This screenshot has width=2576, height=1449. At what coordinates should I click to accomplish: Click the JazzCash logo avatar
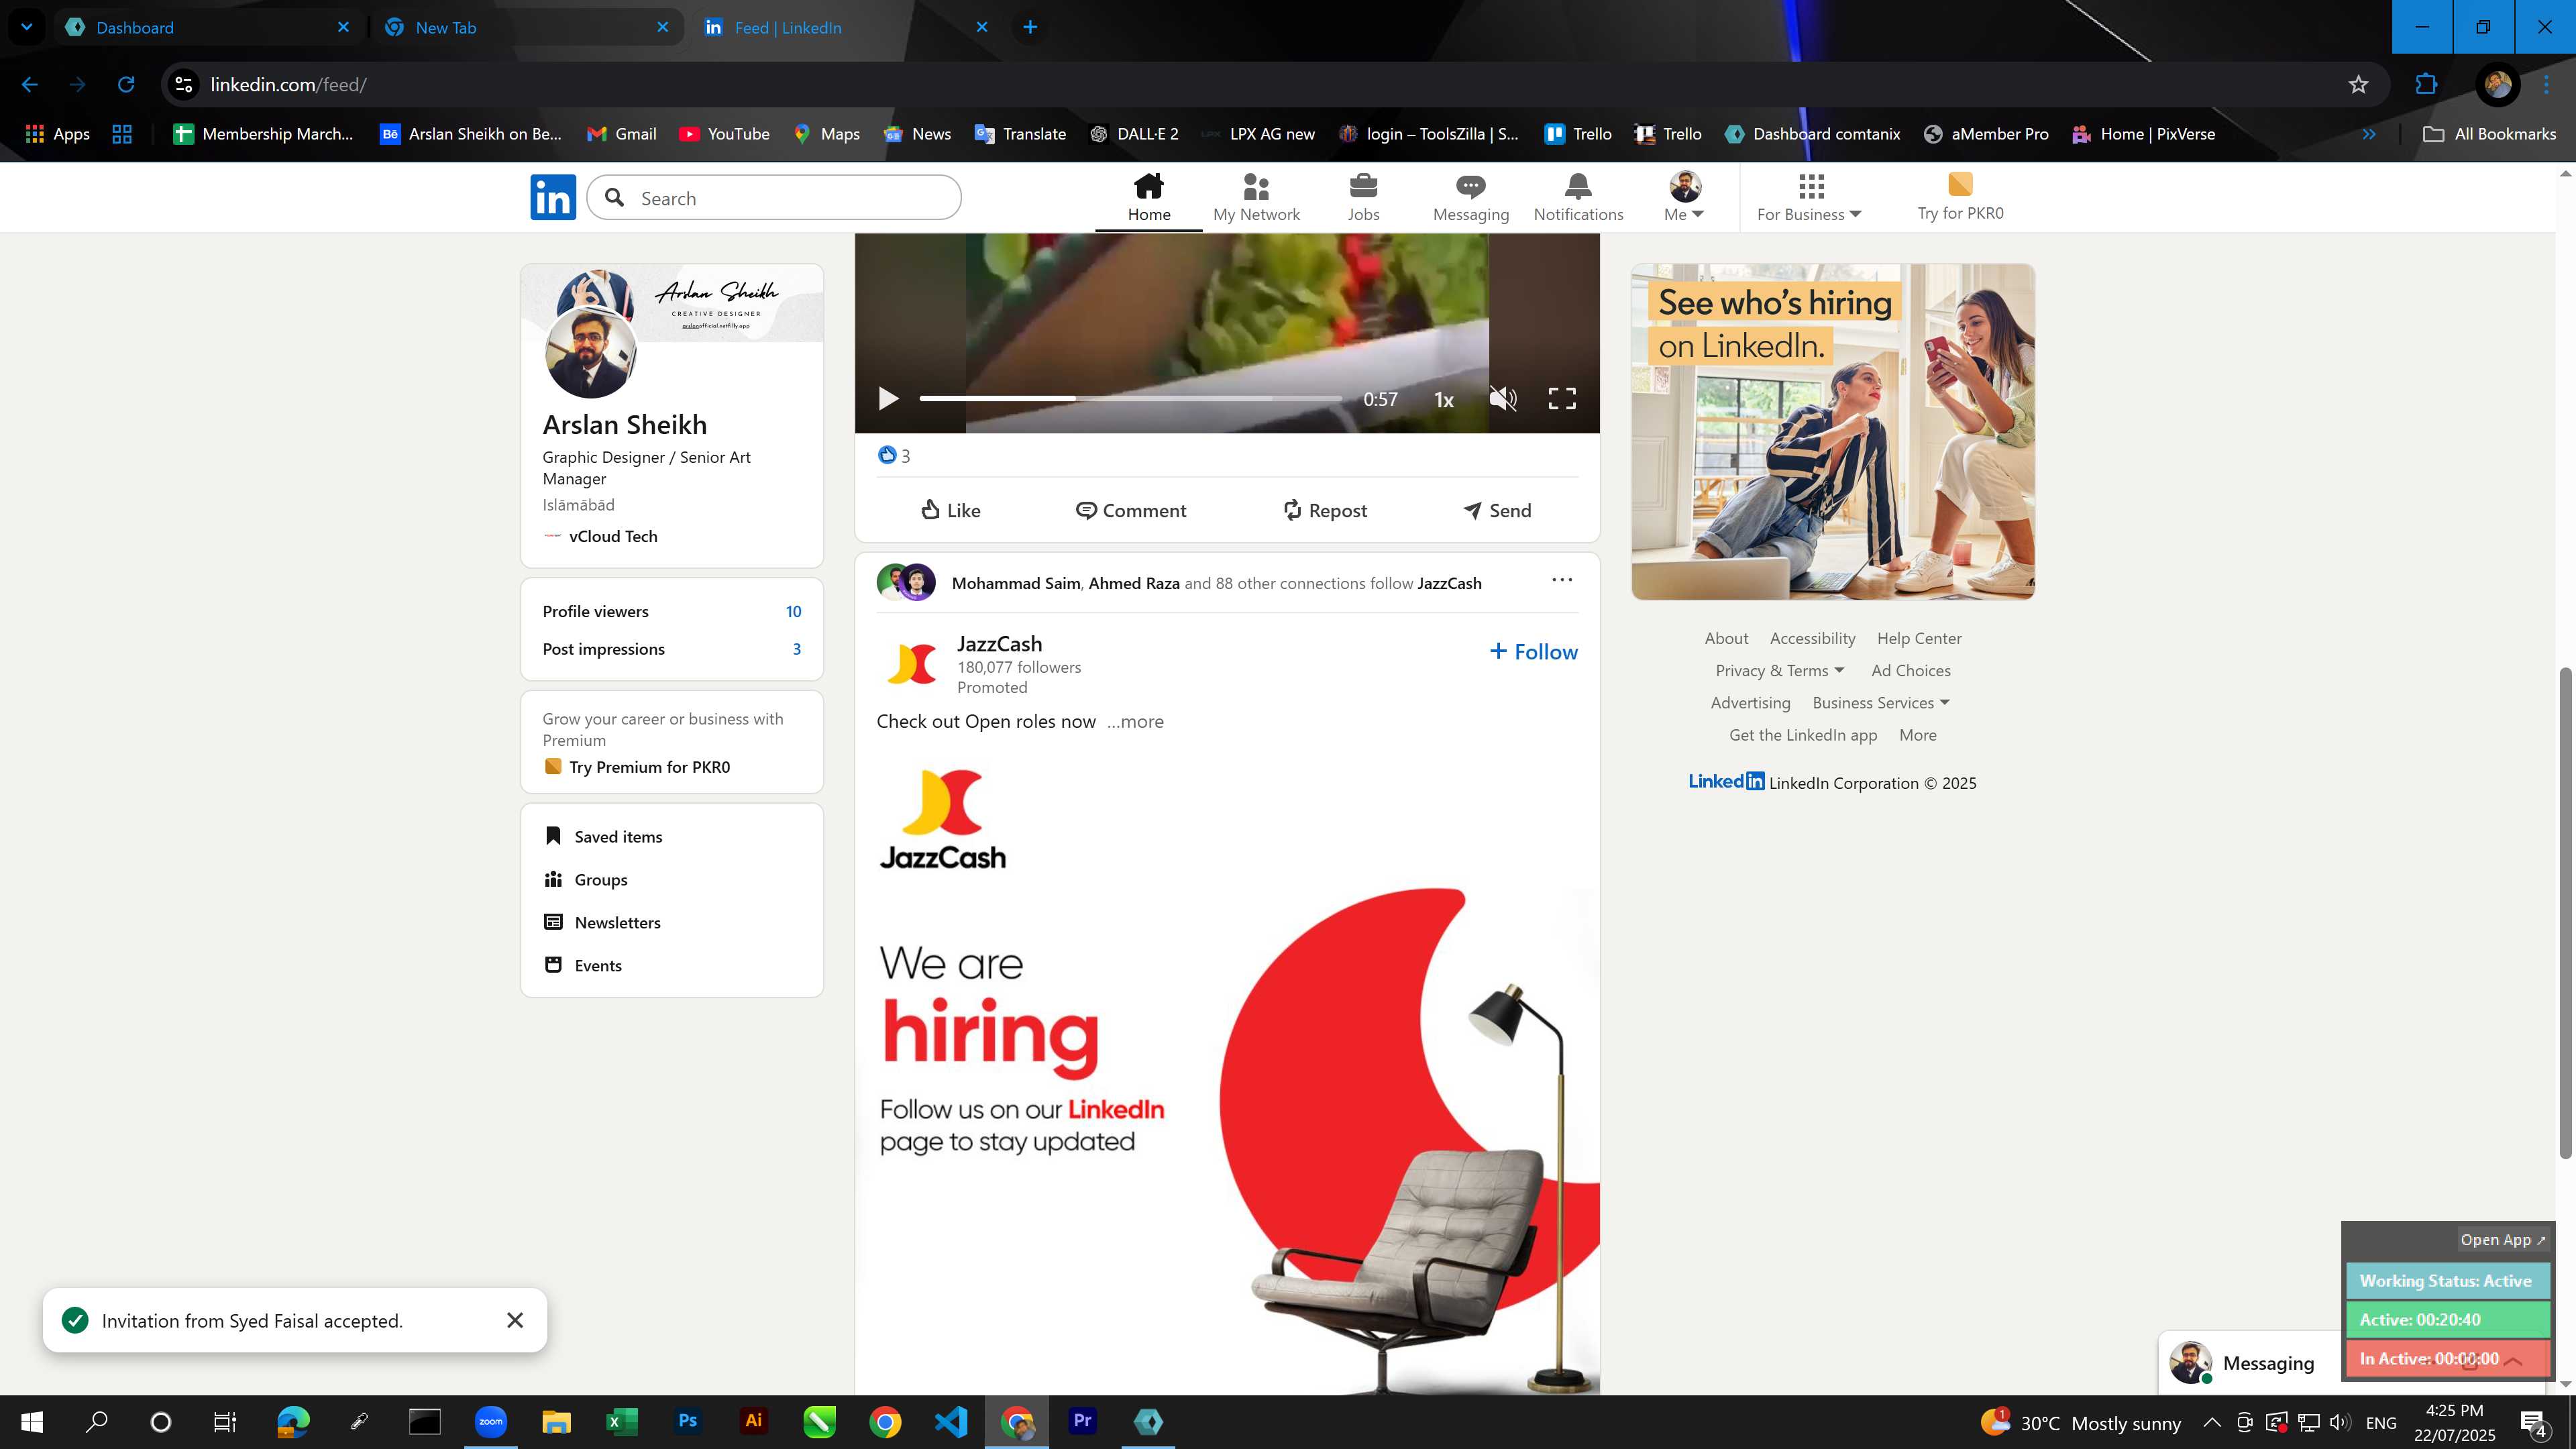(x=911, y=664)
